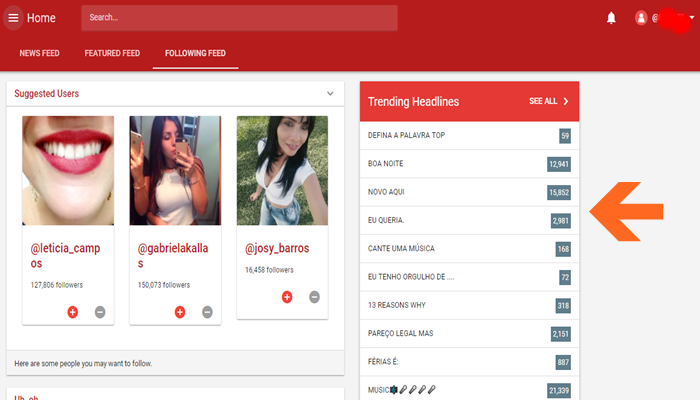
Task: Click the 21,339 count badge
Action: pyautogui.click(x=559, y=391)
